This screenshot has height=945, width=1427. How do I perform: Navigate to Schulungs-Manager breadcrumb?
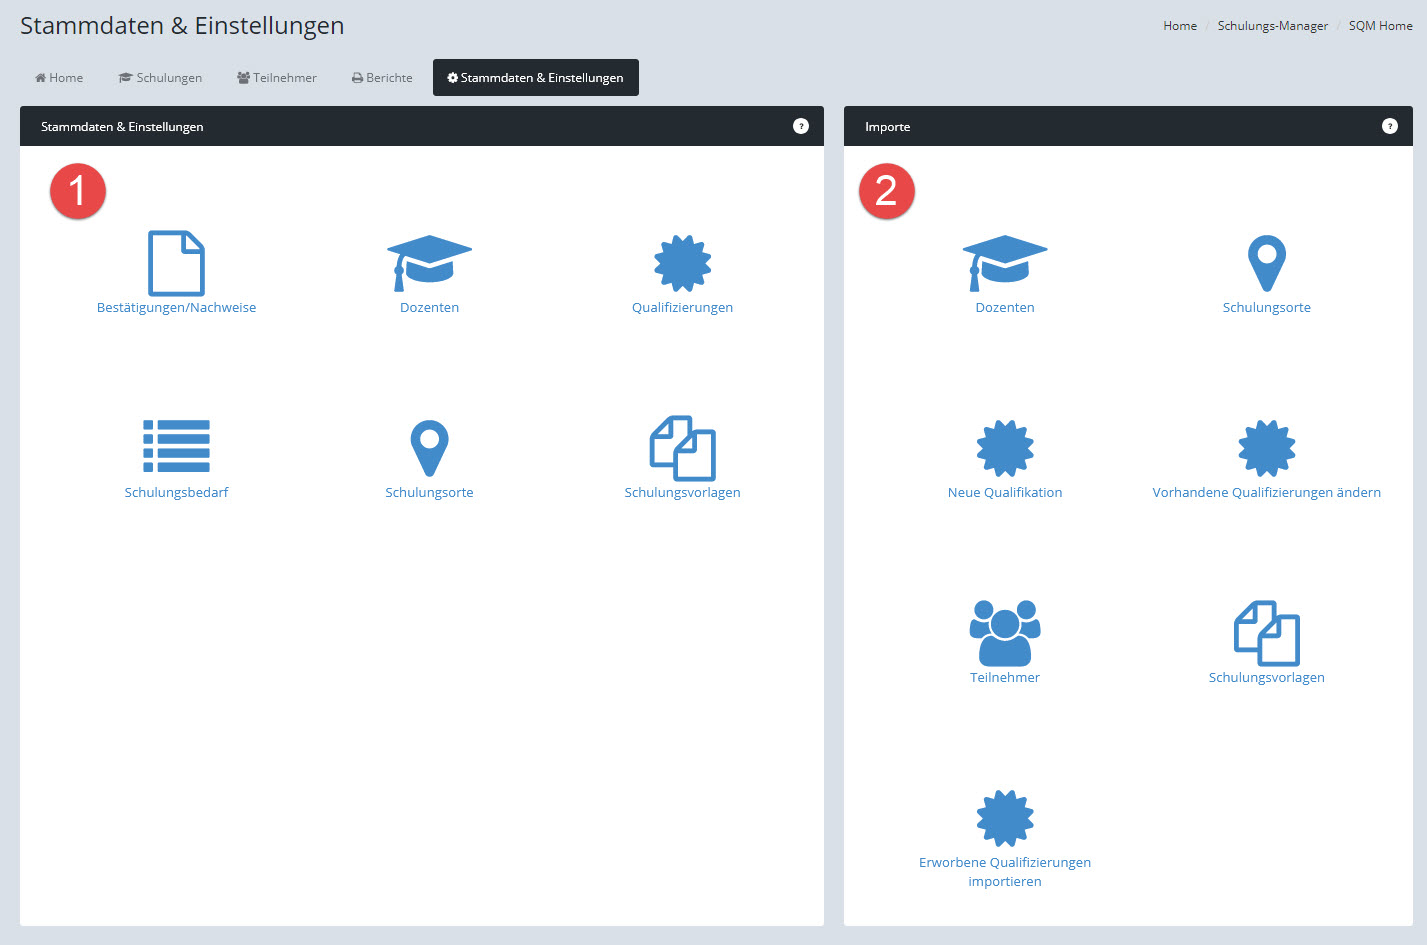click(x=1272, y=26)
